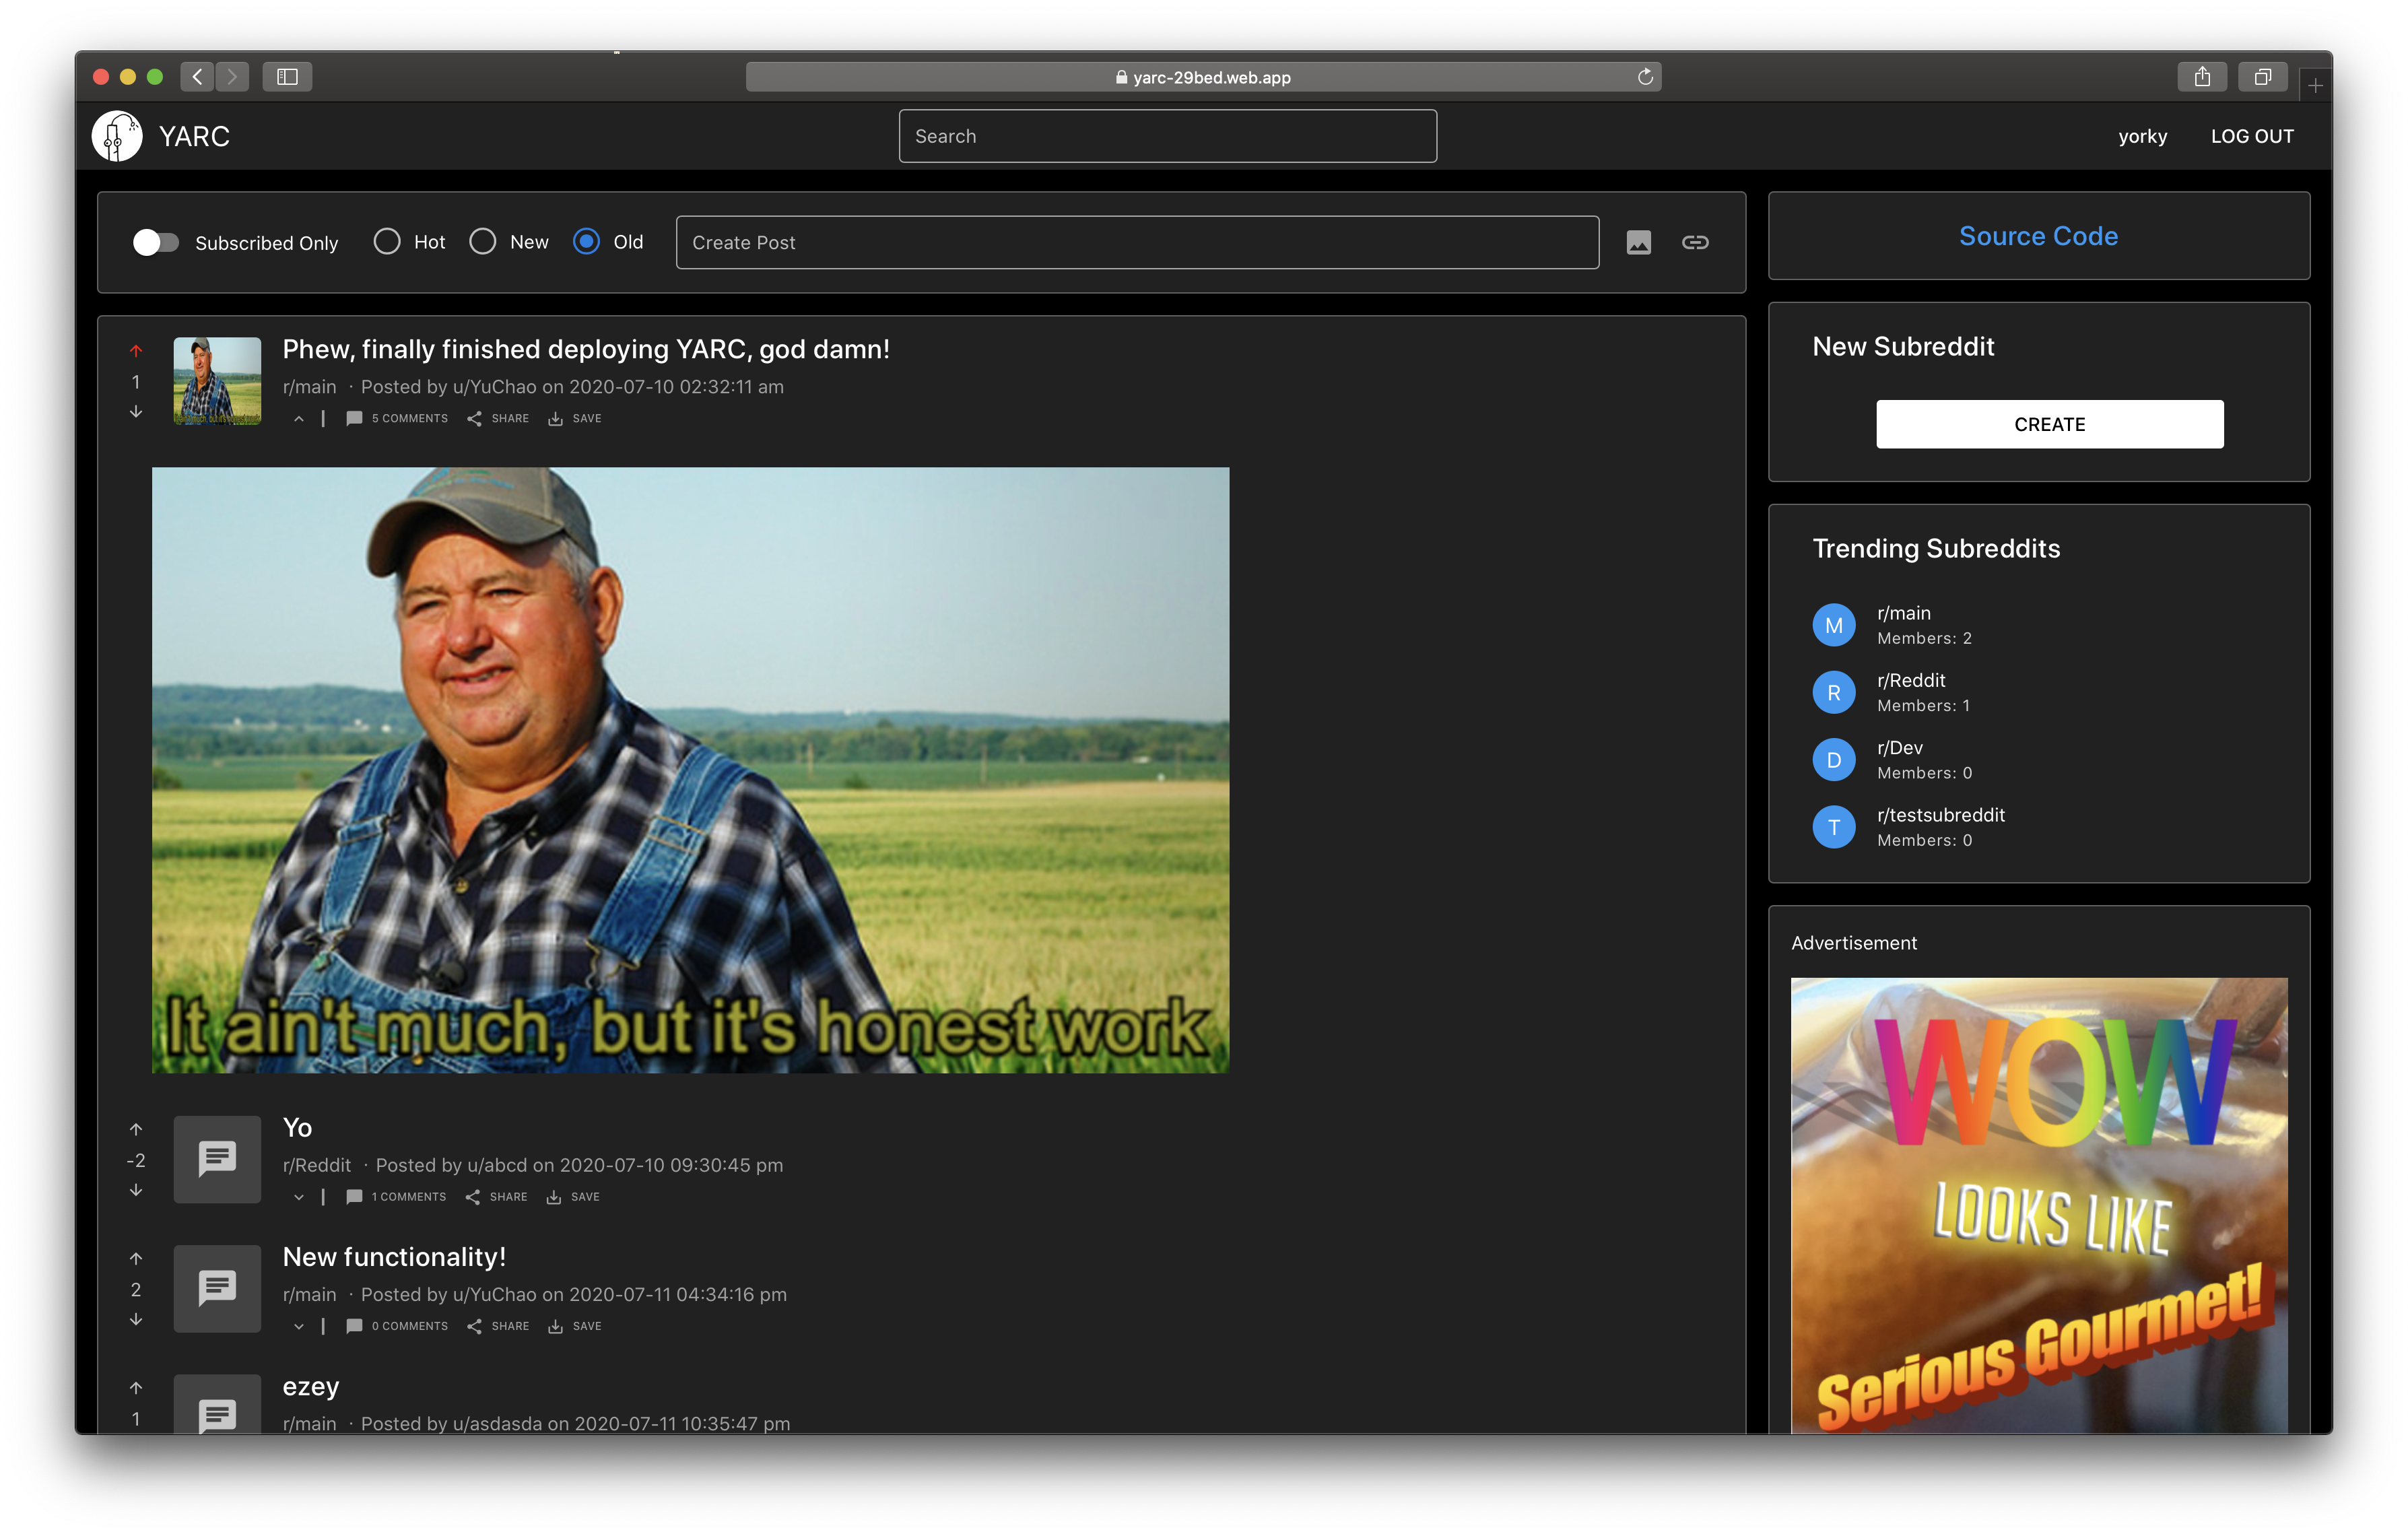This screenshot has width=2408, height=1534.
Task: Click the YARC title text
Action: (194, 136)
